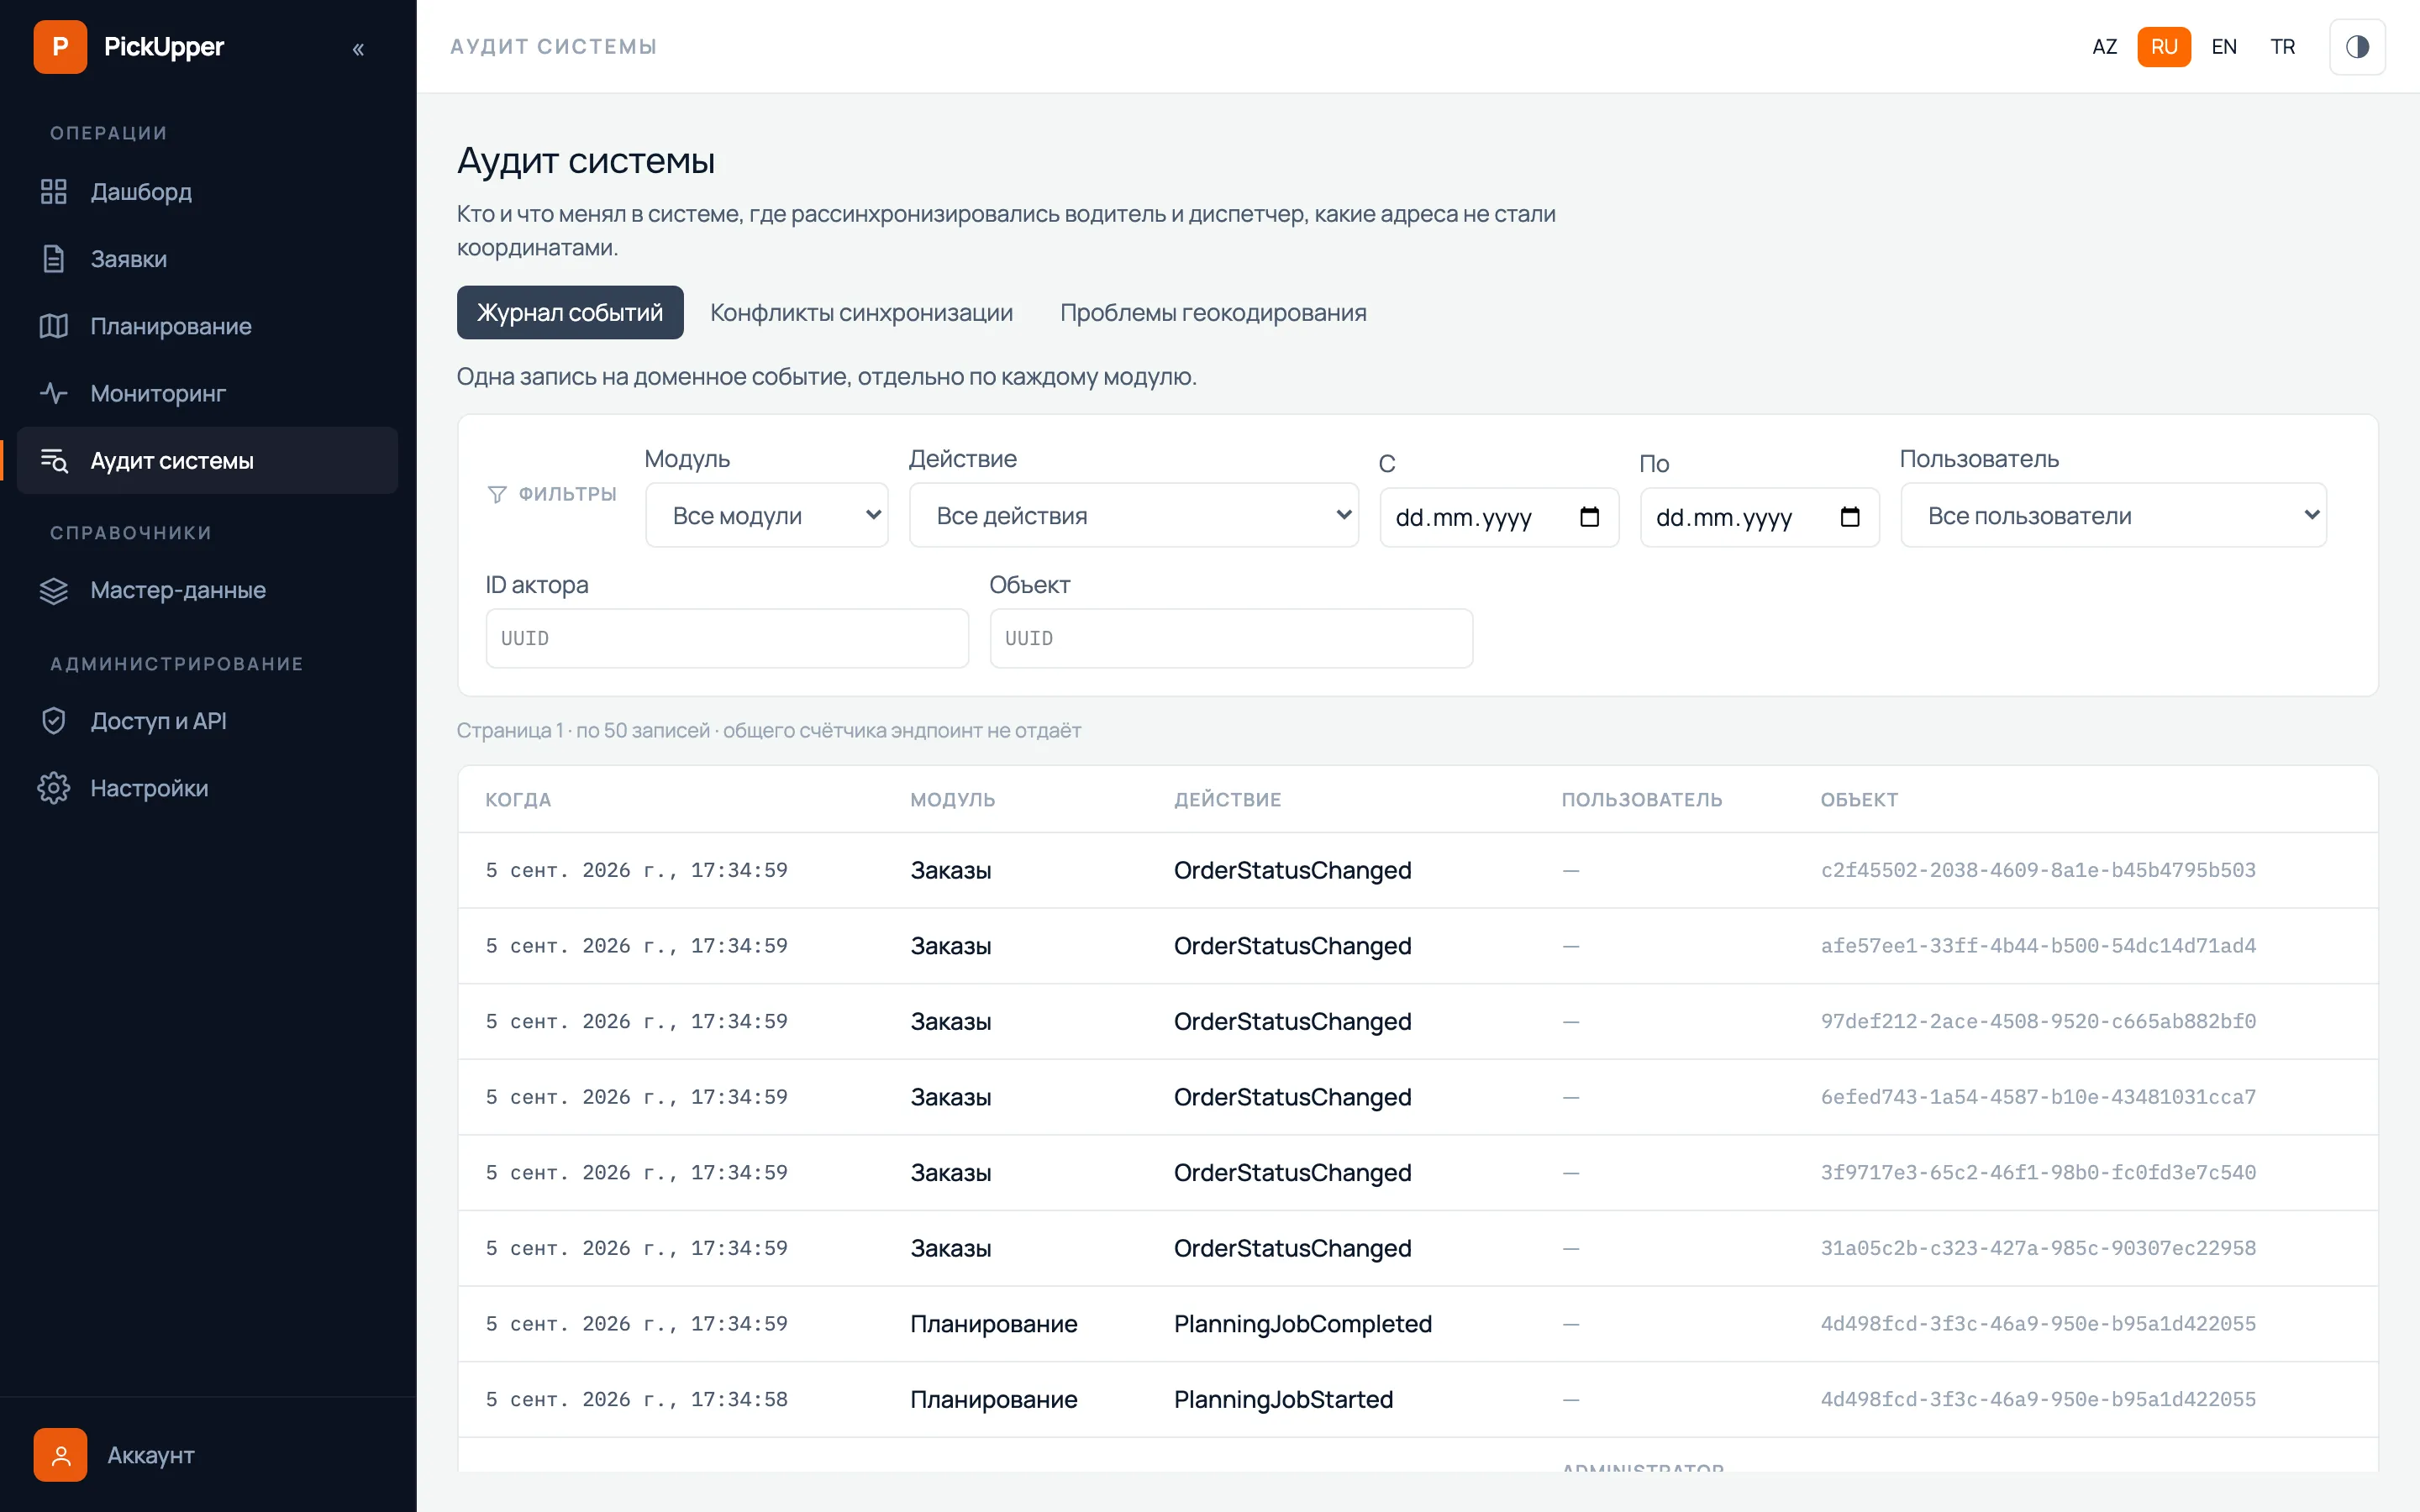The width and height of the screenshot is (2420, 1512).
Task: Click the Заявки document icon
Action: pyautogui.click(x=54, y=259)
